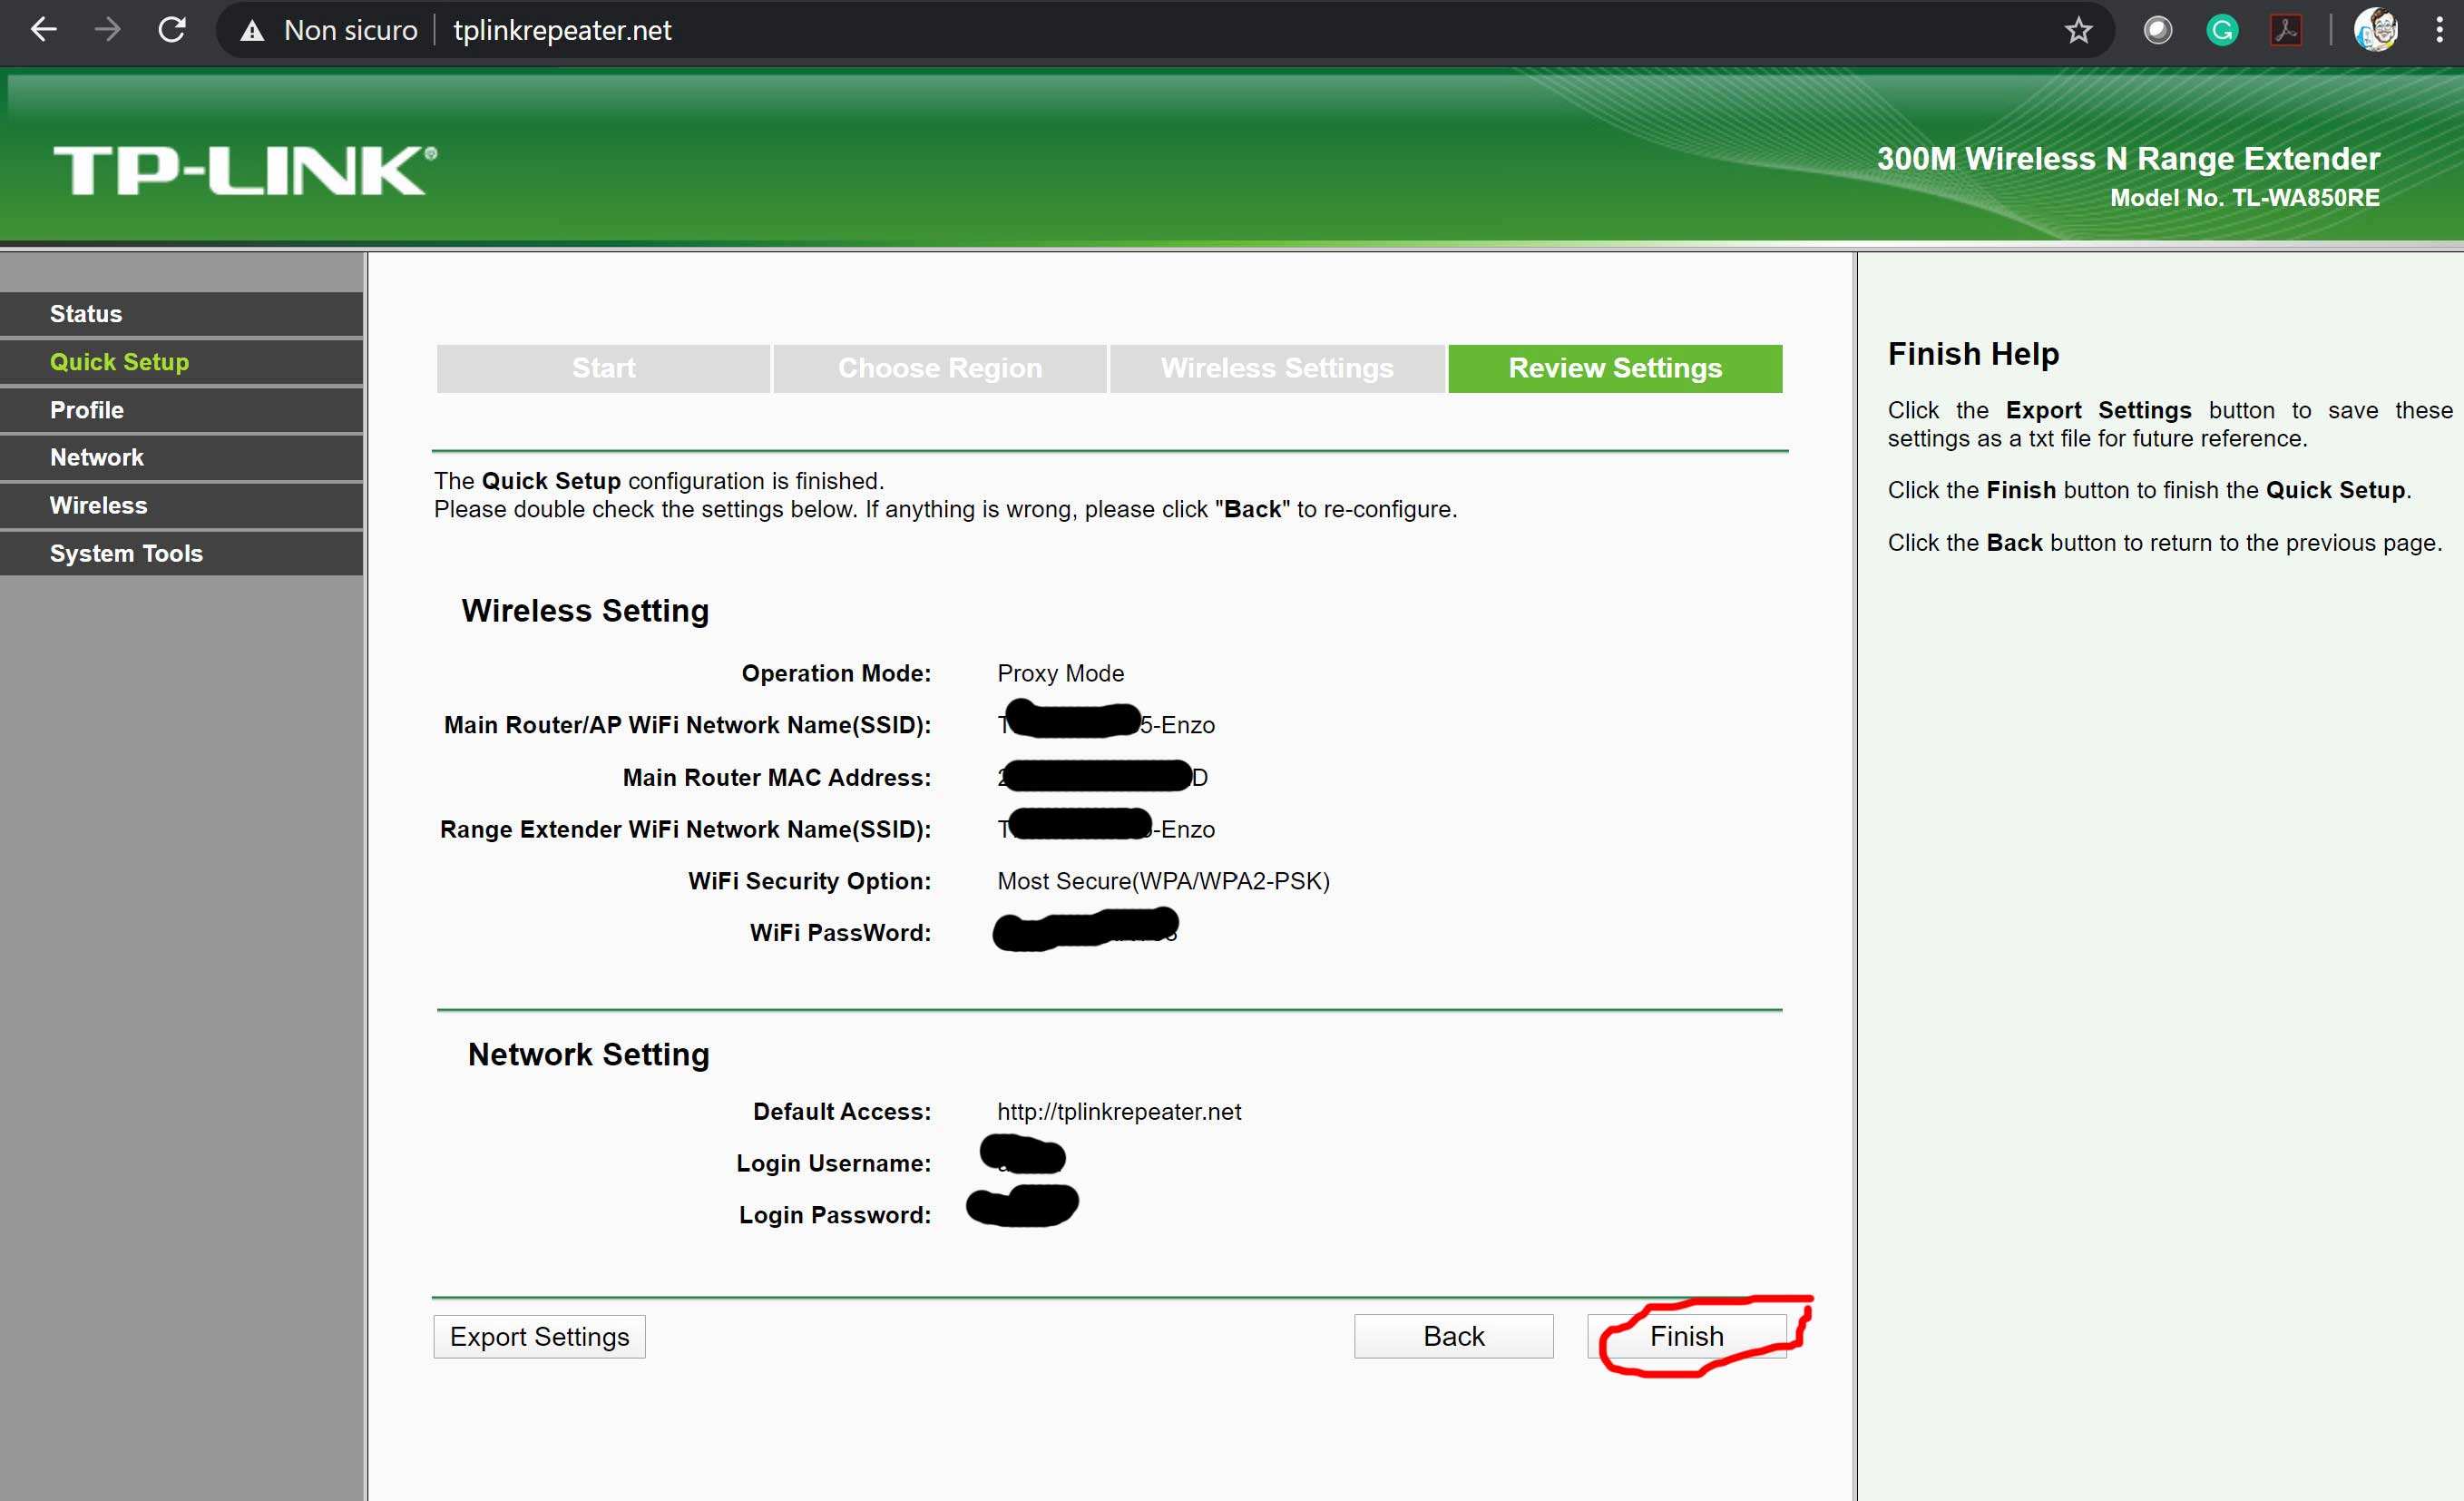Viewport: 2464px width, 1501px height.
Task: Reload the page with refresh icon
Action: 172,30
